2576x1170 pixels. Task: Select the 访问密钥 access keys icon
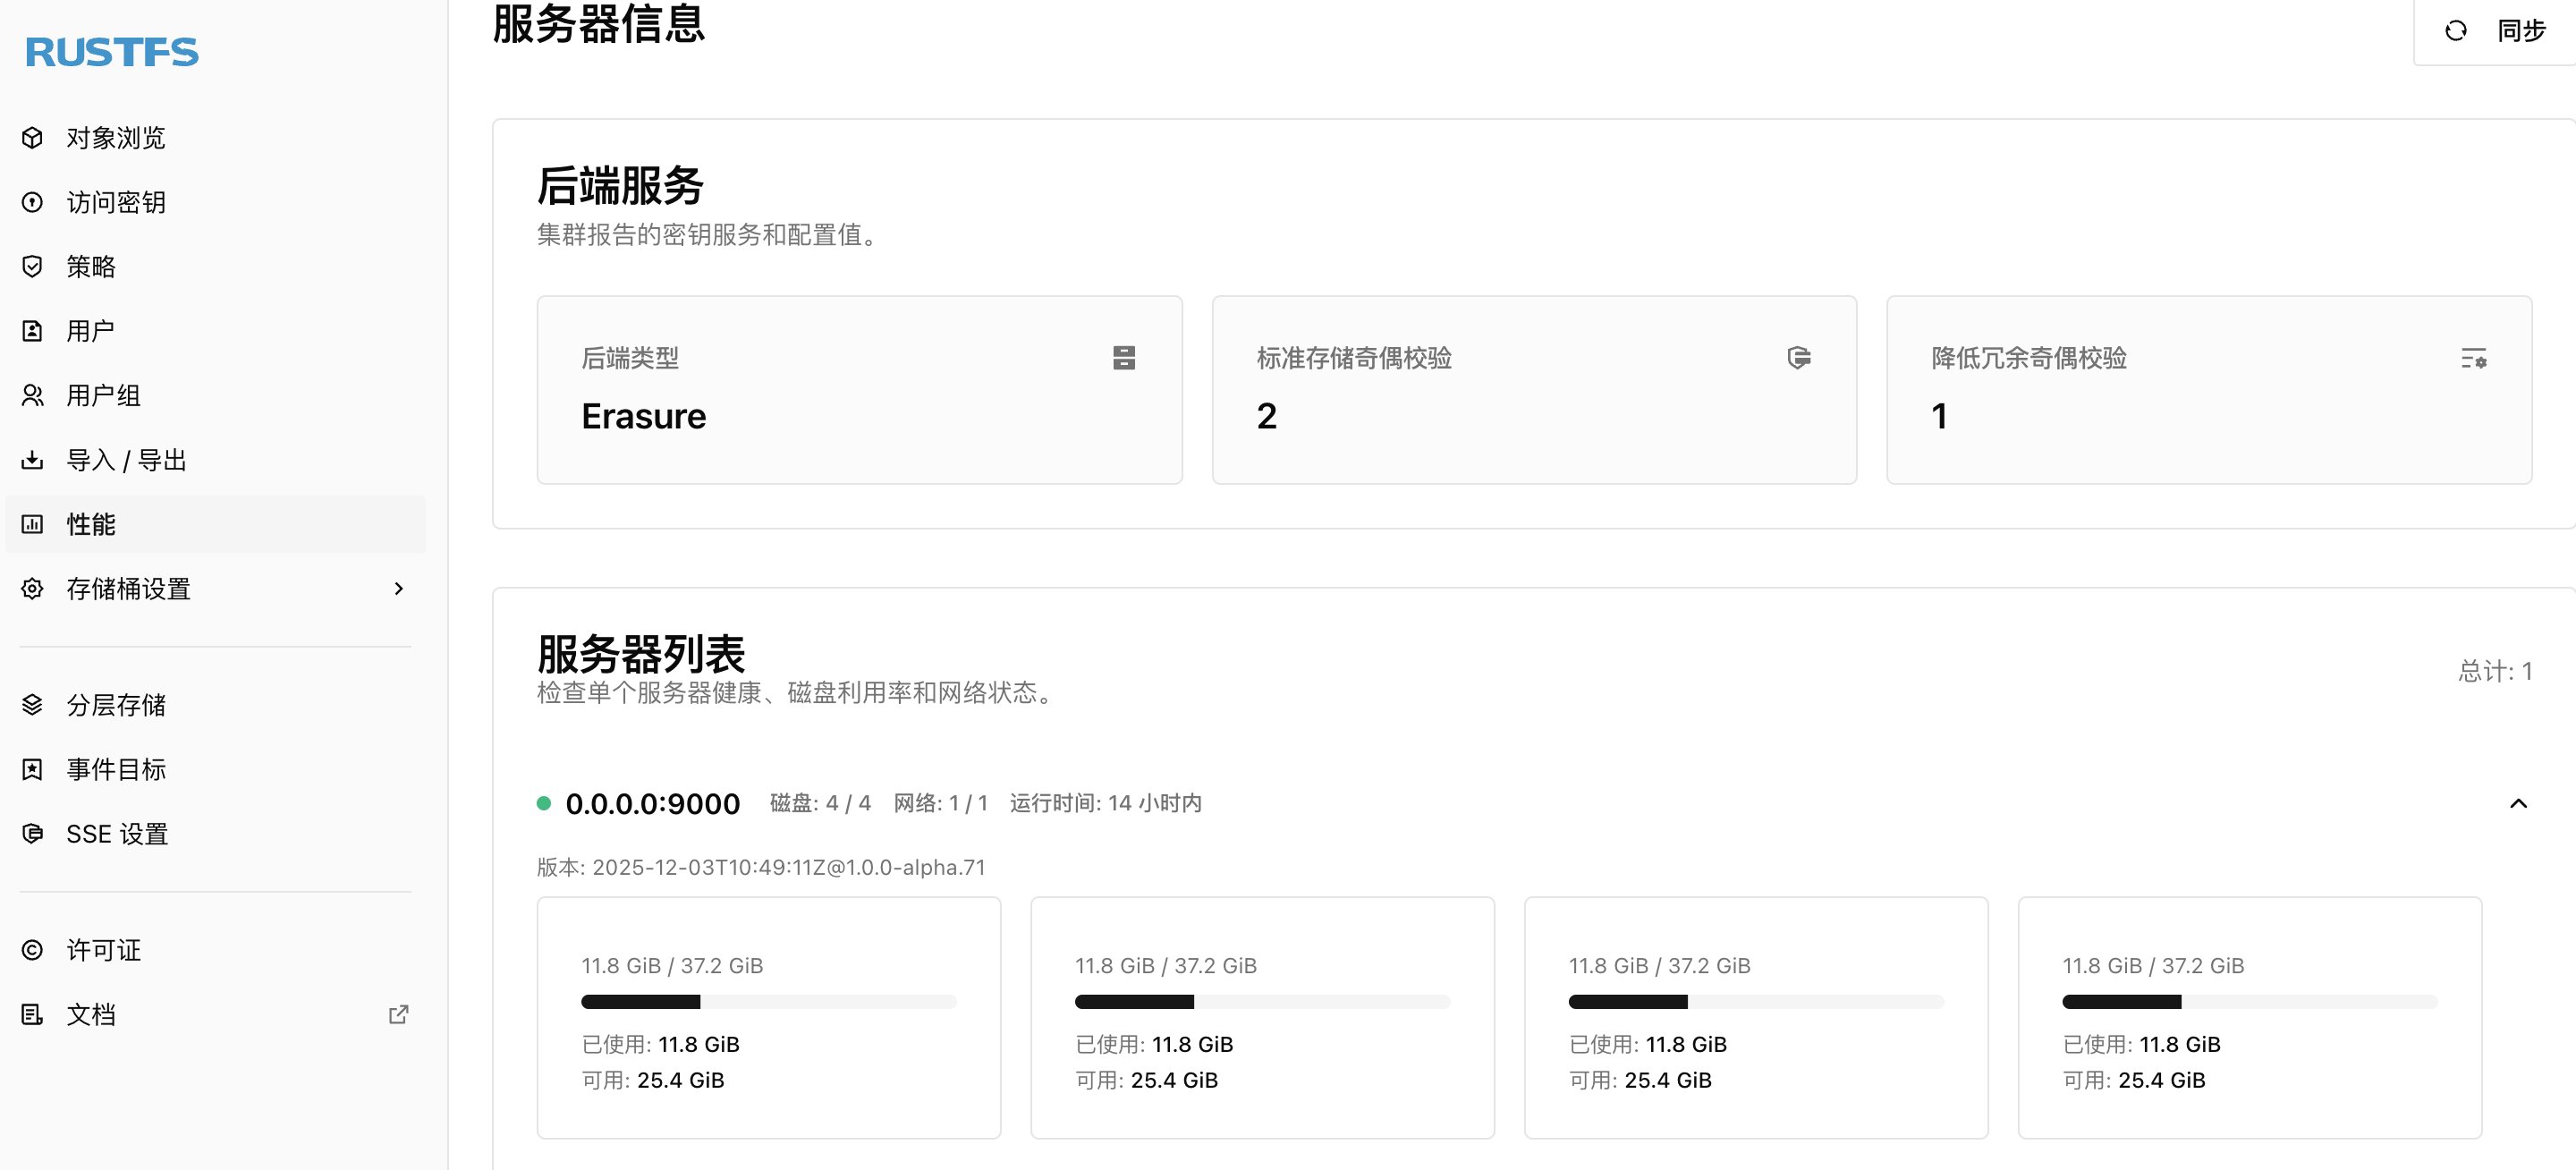(31, 202)
